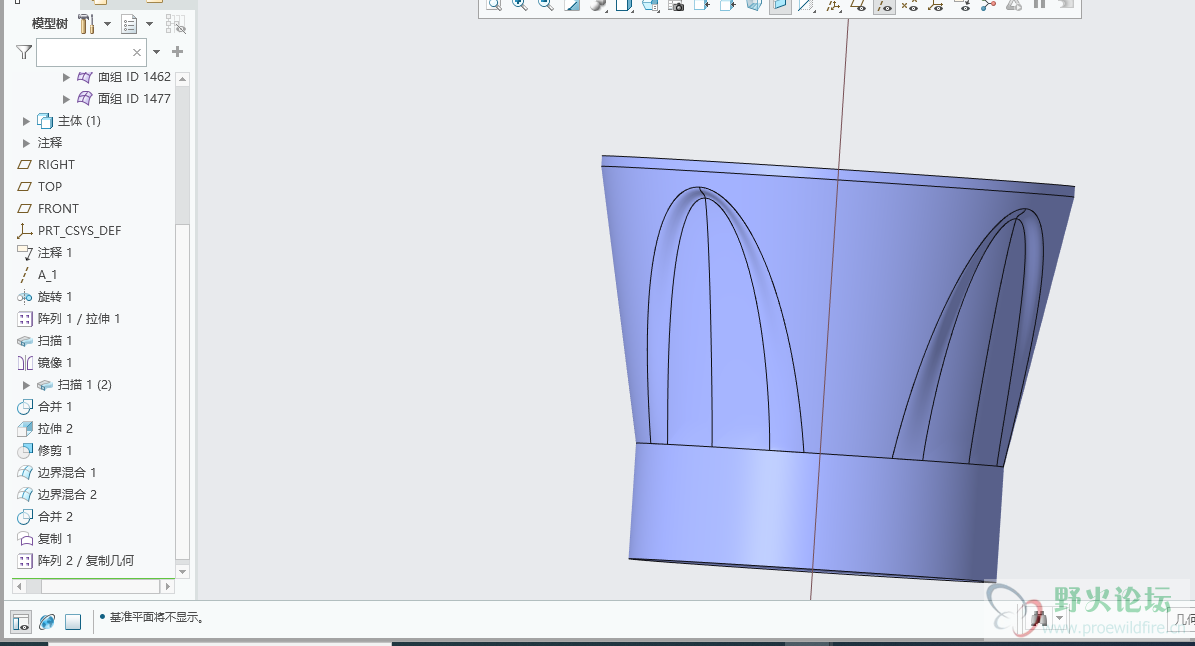
Task: Toggle the embedded browser globe icon
Action: coord(47,622)
